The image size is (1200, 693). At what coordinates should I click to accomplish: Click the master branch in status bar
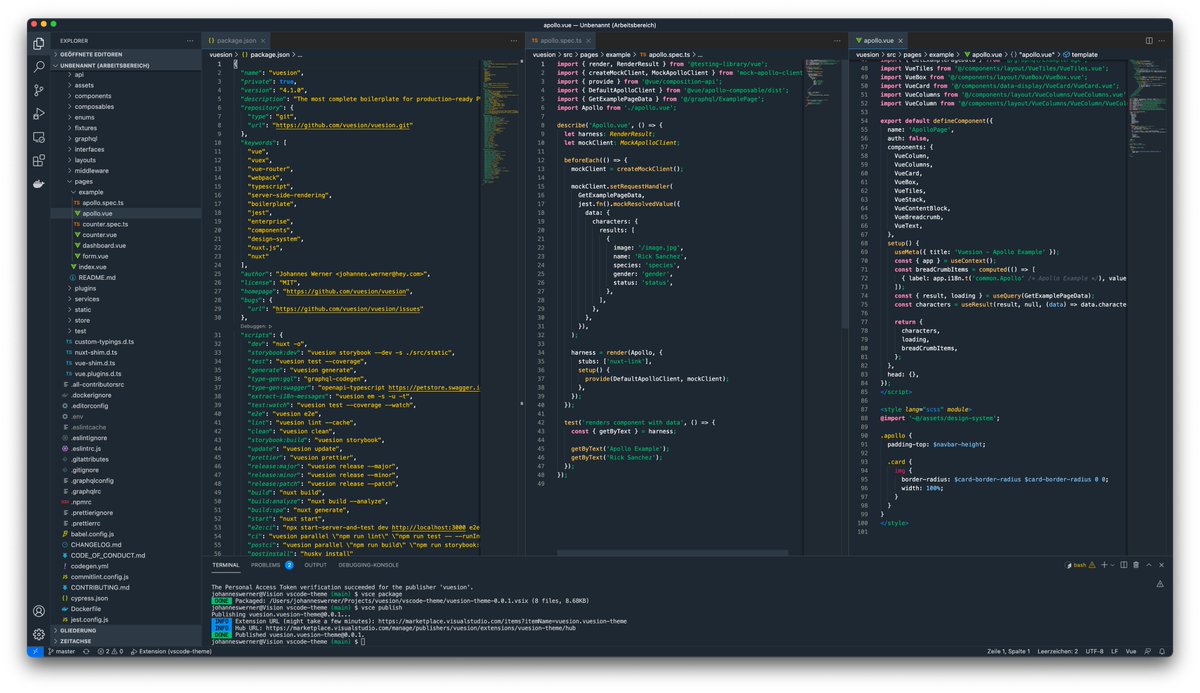pos(62,651)
